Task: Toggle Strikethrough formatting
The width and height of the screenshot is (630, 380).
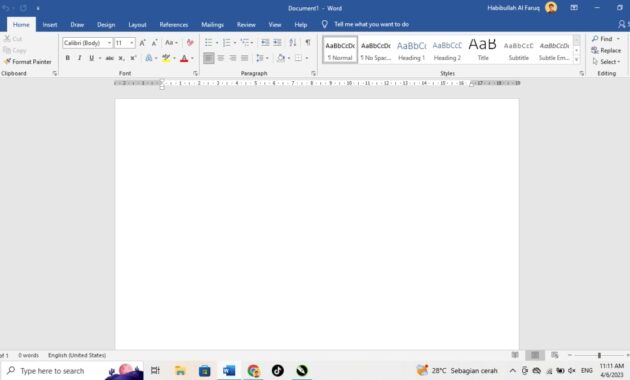Action: point(109,58)
